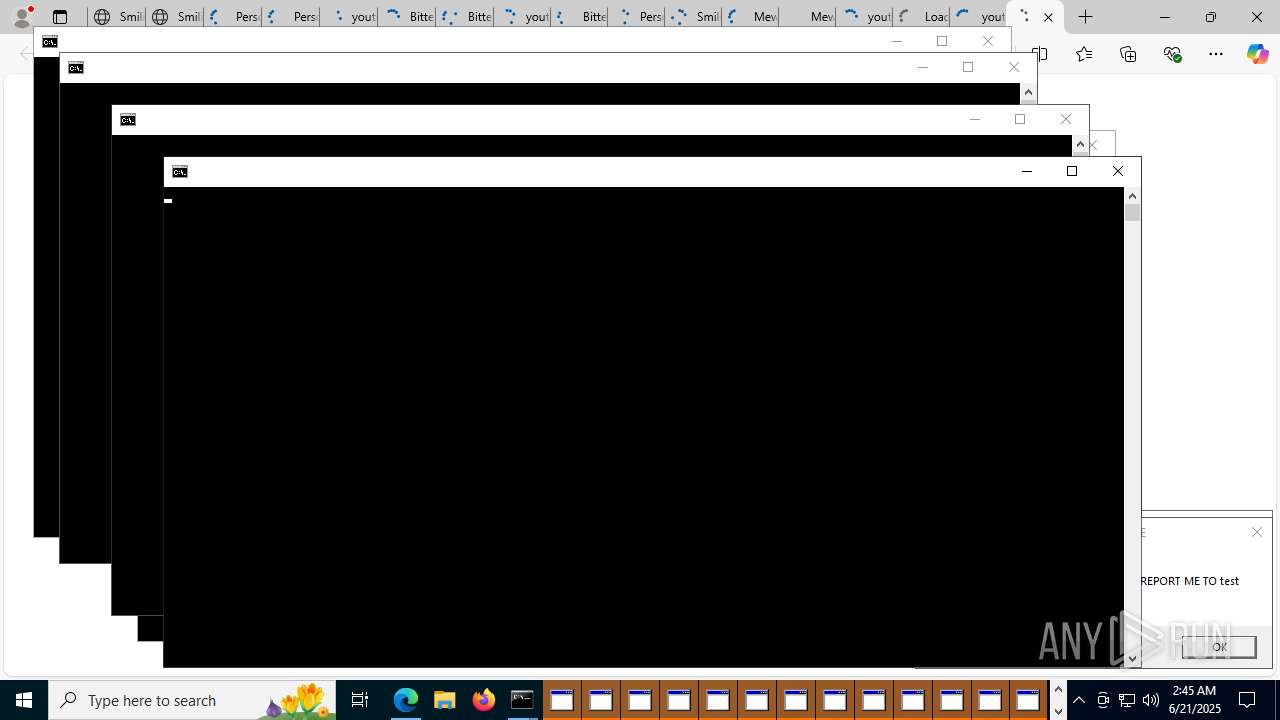Restore down the Edge browser window
This screenshot has height=720, width=1280.
(1210, 17)
